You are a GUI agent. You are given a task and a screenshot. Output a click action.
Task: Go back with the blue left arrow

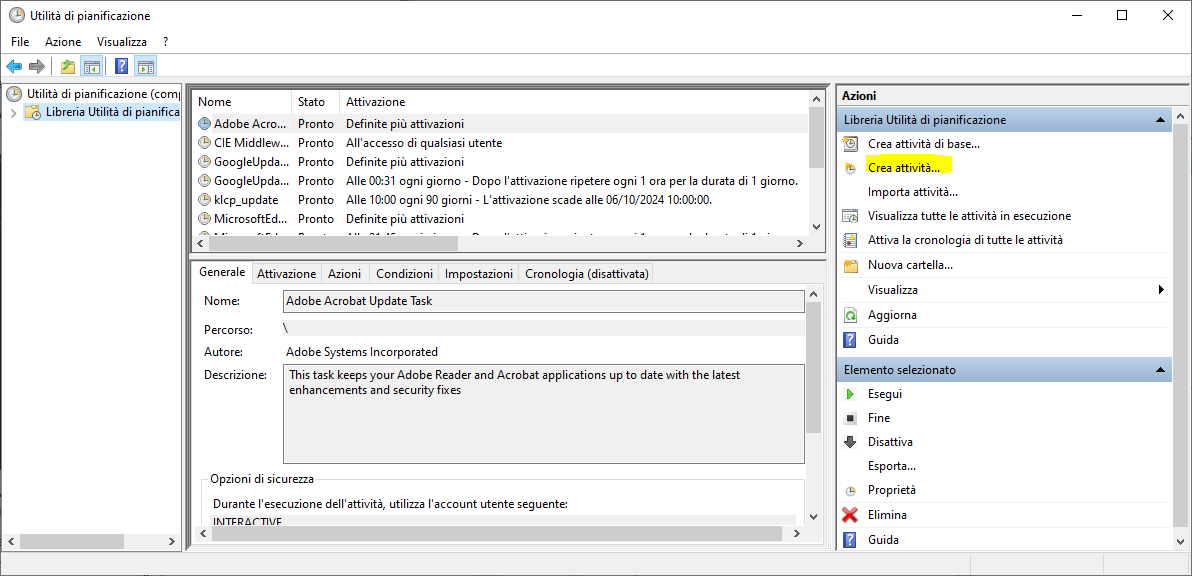(14, 66)
